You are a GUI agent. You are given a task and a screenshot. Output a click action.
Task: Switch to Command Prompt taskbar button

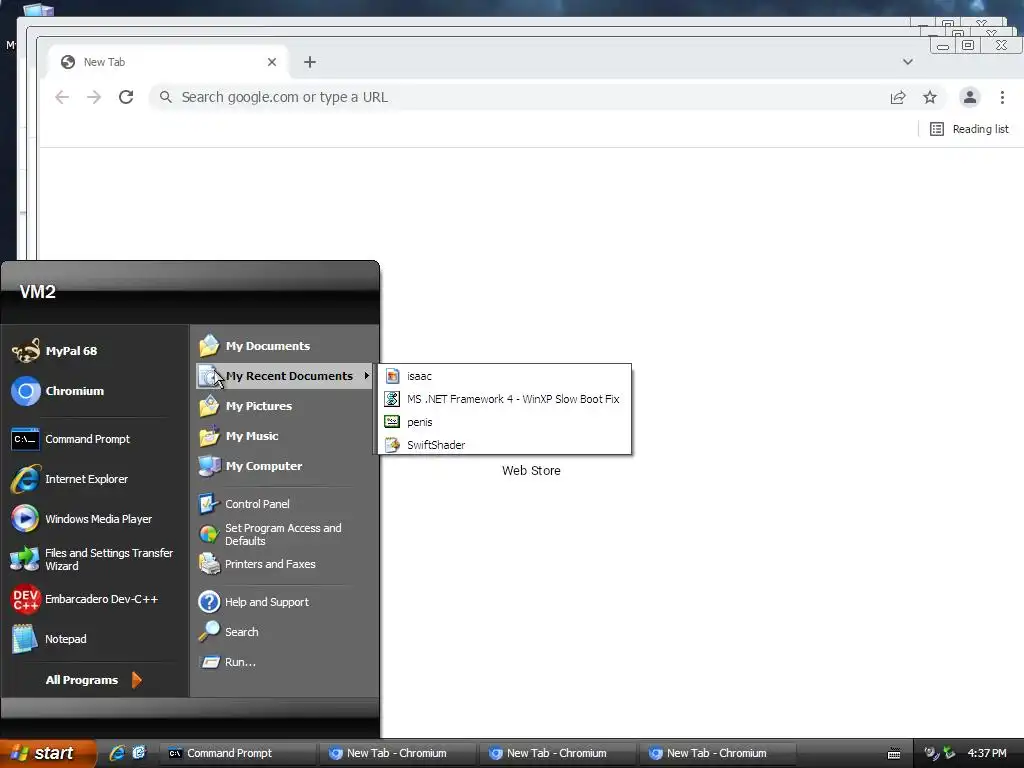point(238,753)
